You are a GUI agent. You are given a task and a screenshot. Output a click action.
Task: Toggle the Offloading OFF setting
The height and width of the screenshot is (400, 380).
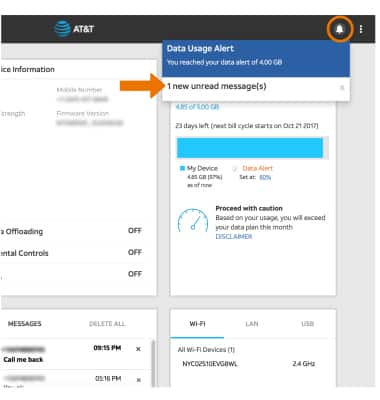pos(135,231)
